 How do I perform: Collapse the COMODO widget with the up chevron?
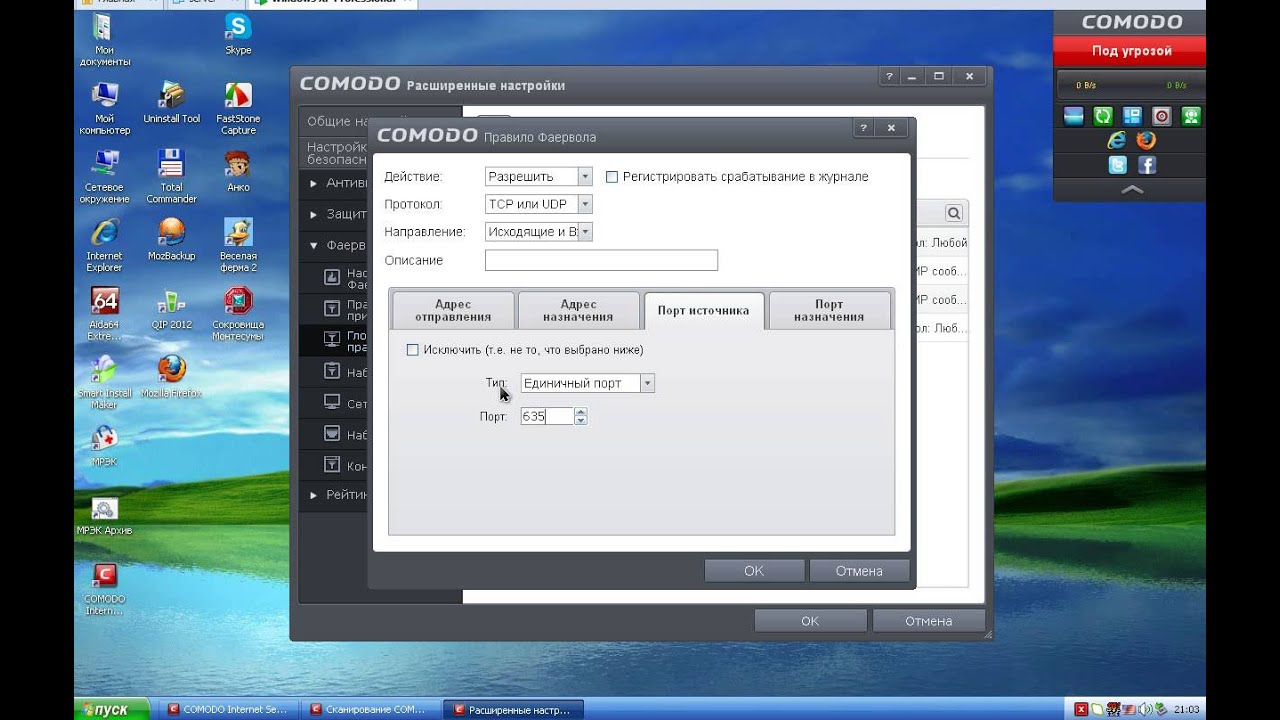pyautogui.click(x=1132, y=189)
